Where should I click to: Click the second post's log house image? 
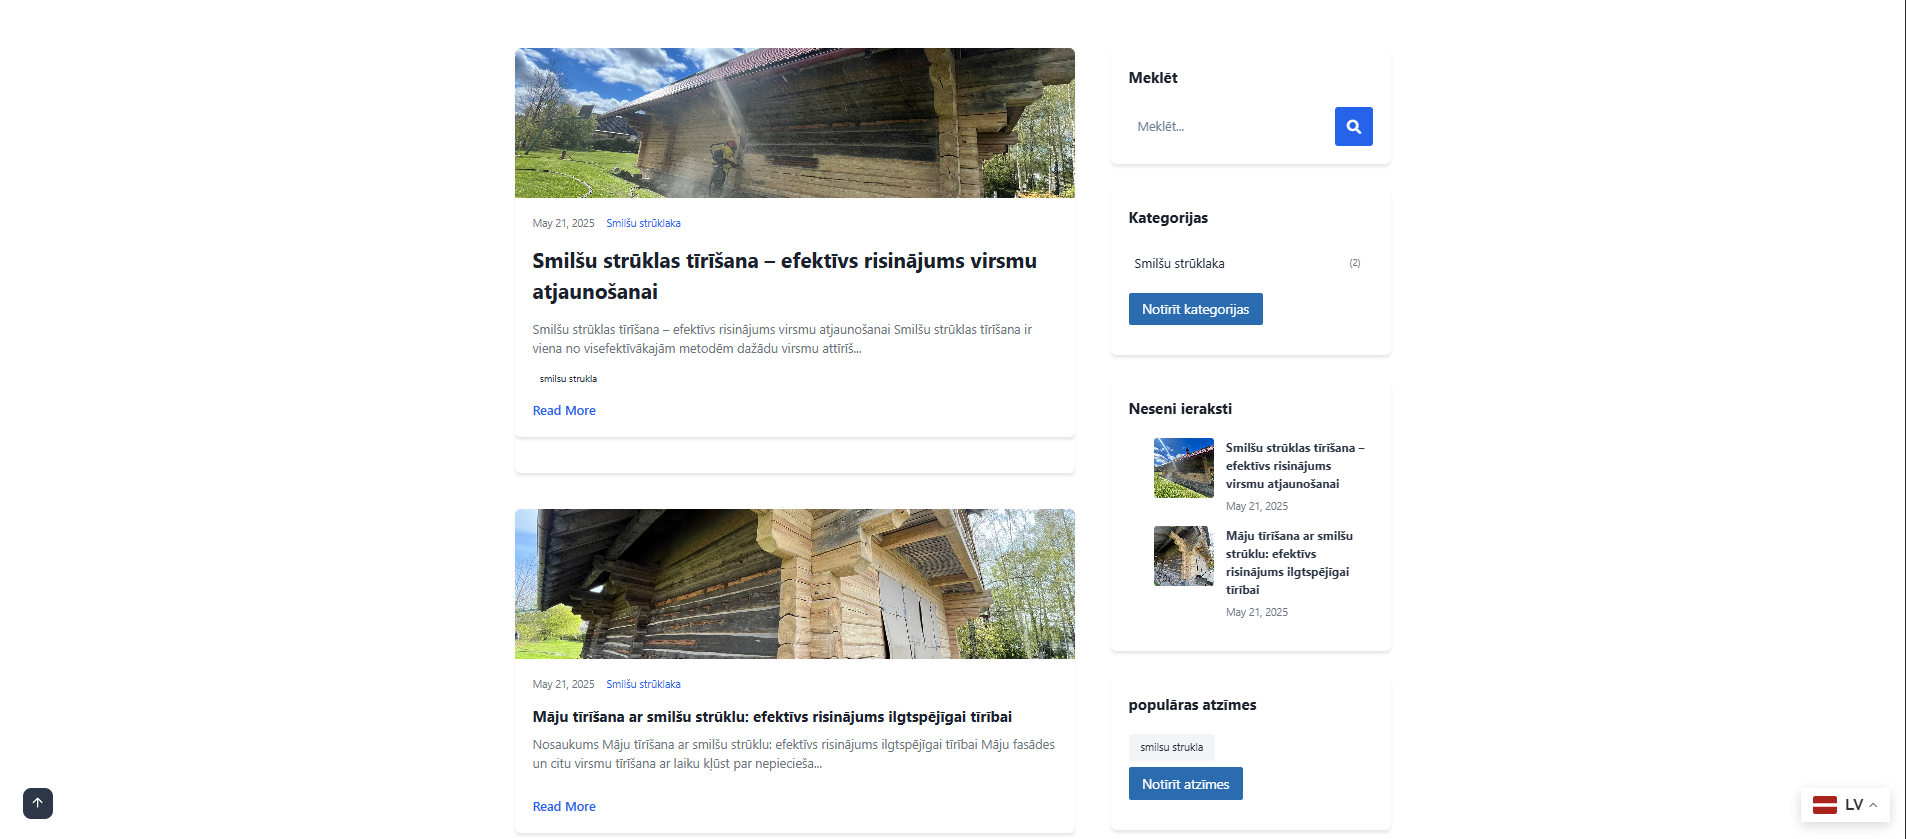(x=794, y=584)
